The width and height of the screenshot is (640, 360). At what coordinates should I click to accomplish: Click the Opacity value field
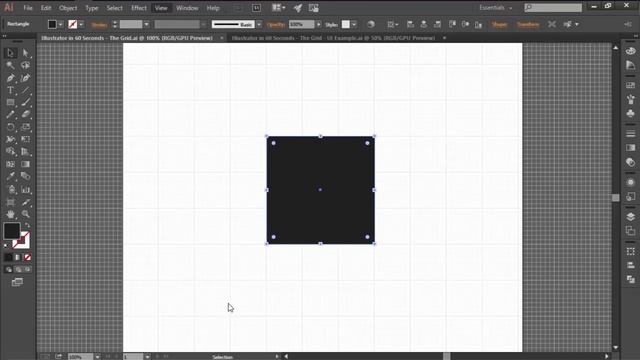(301, 24)
